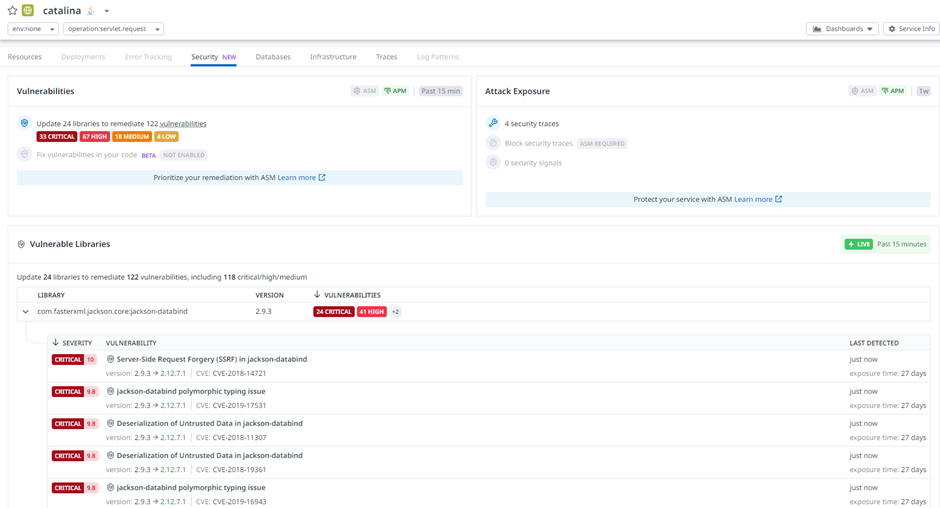Click the ASM badge in Vulnerabilities panel
The height and width of the screenshot is (508, 940).
[x=364, y=91]
